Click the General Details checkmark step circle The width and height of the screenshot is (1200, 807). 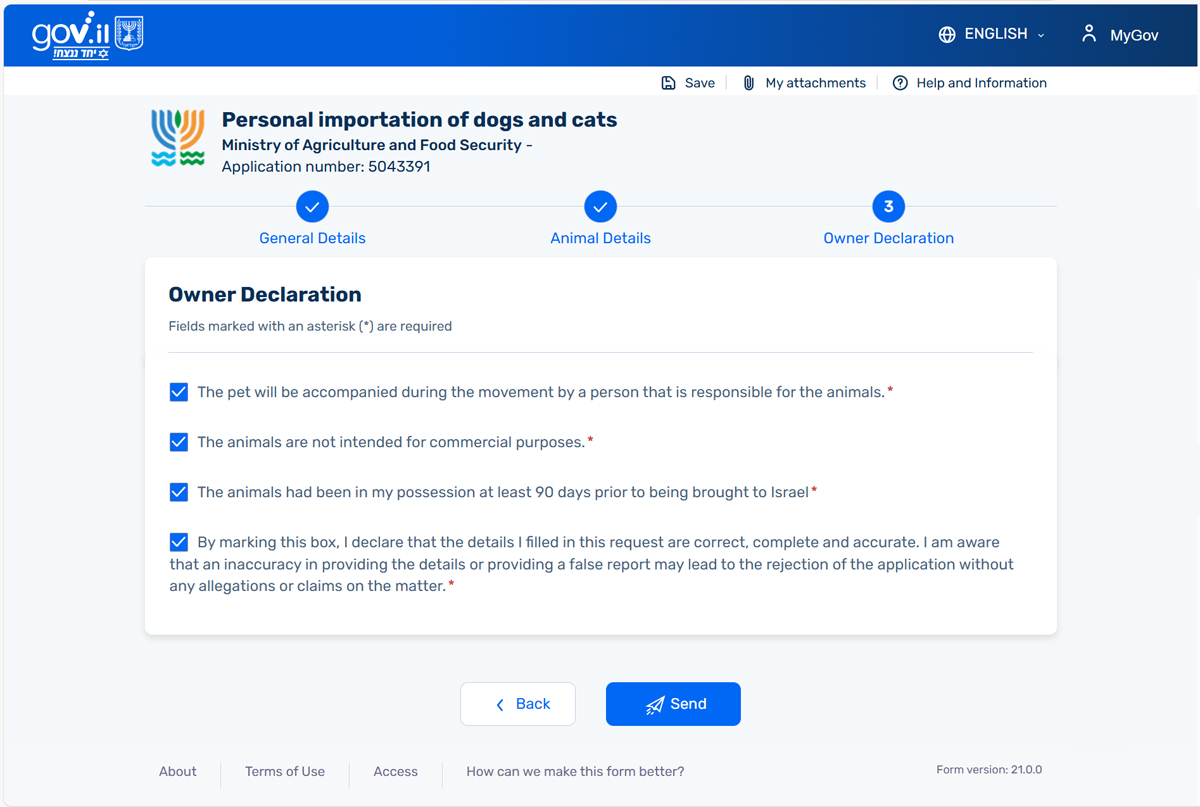(312, 207)
